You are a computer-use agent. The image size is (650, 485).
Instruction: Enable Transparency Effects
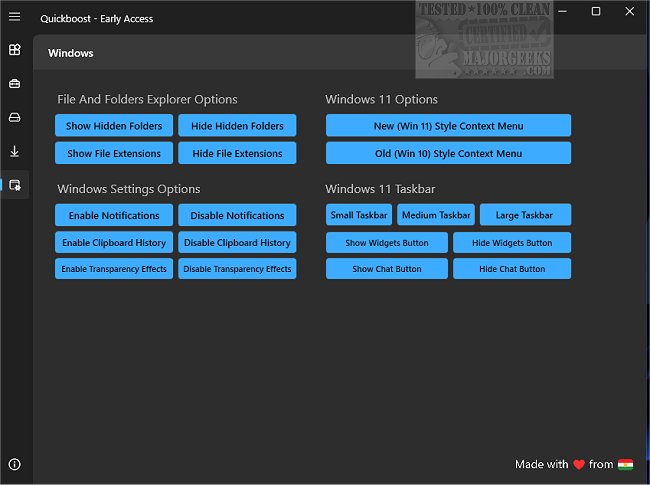tap(114, 269)
